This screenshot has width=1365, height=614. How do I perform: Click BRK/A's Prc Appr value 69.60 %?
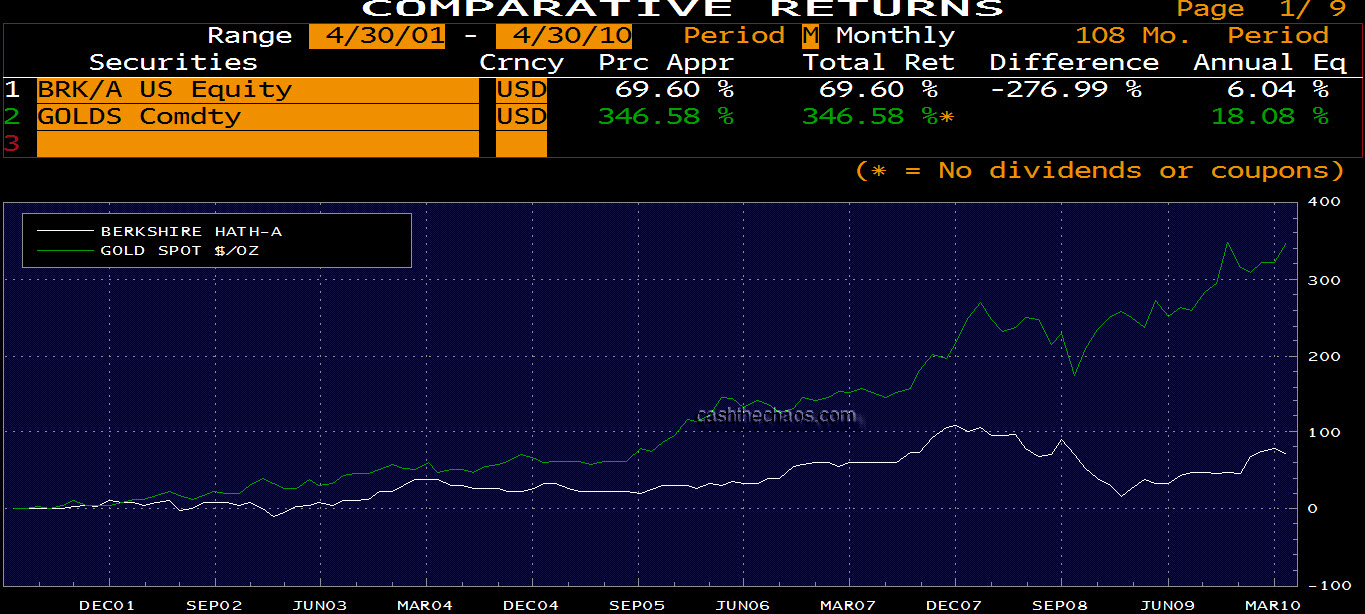[674, 90]
